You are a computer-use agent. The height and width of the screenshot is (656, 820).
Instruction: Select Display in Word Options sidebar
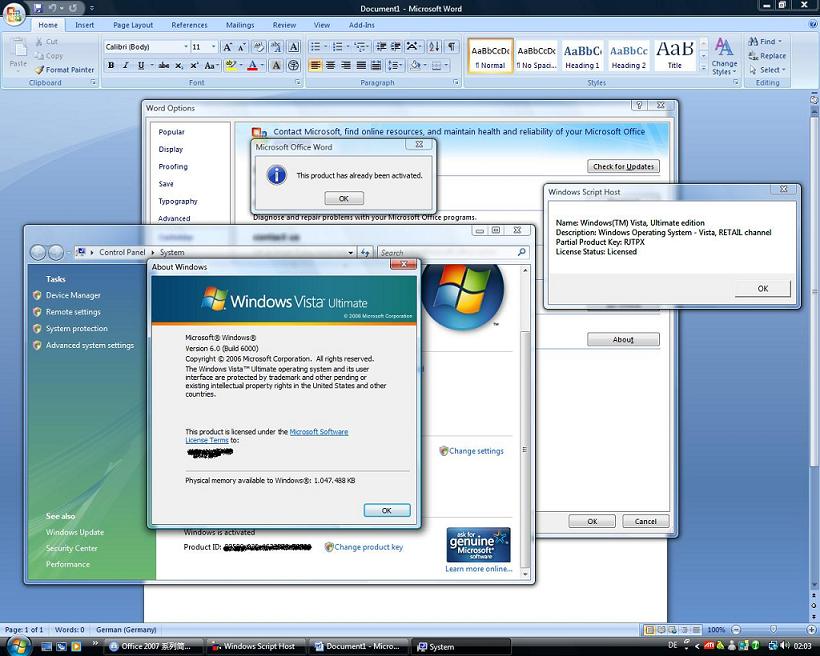[x=171, y=149]
